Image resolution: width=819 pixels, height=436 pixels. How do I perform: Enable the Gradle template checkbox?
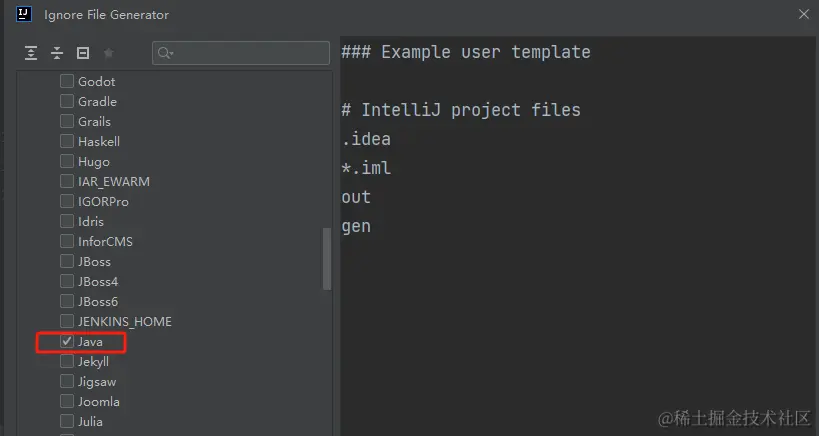tap(67, 102)
